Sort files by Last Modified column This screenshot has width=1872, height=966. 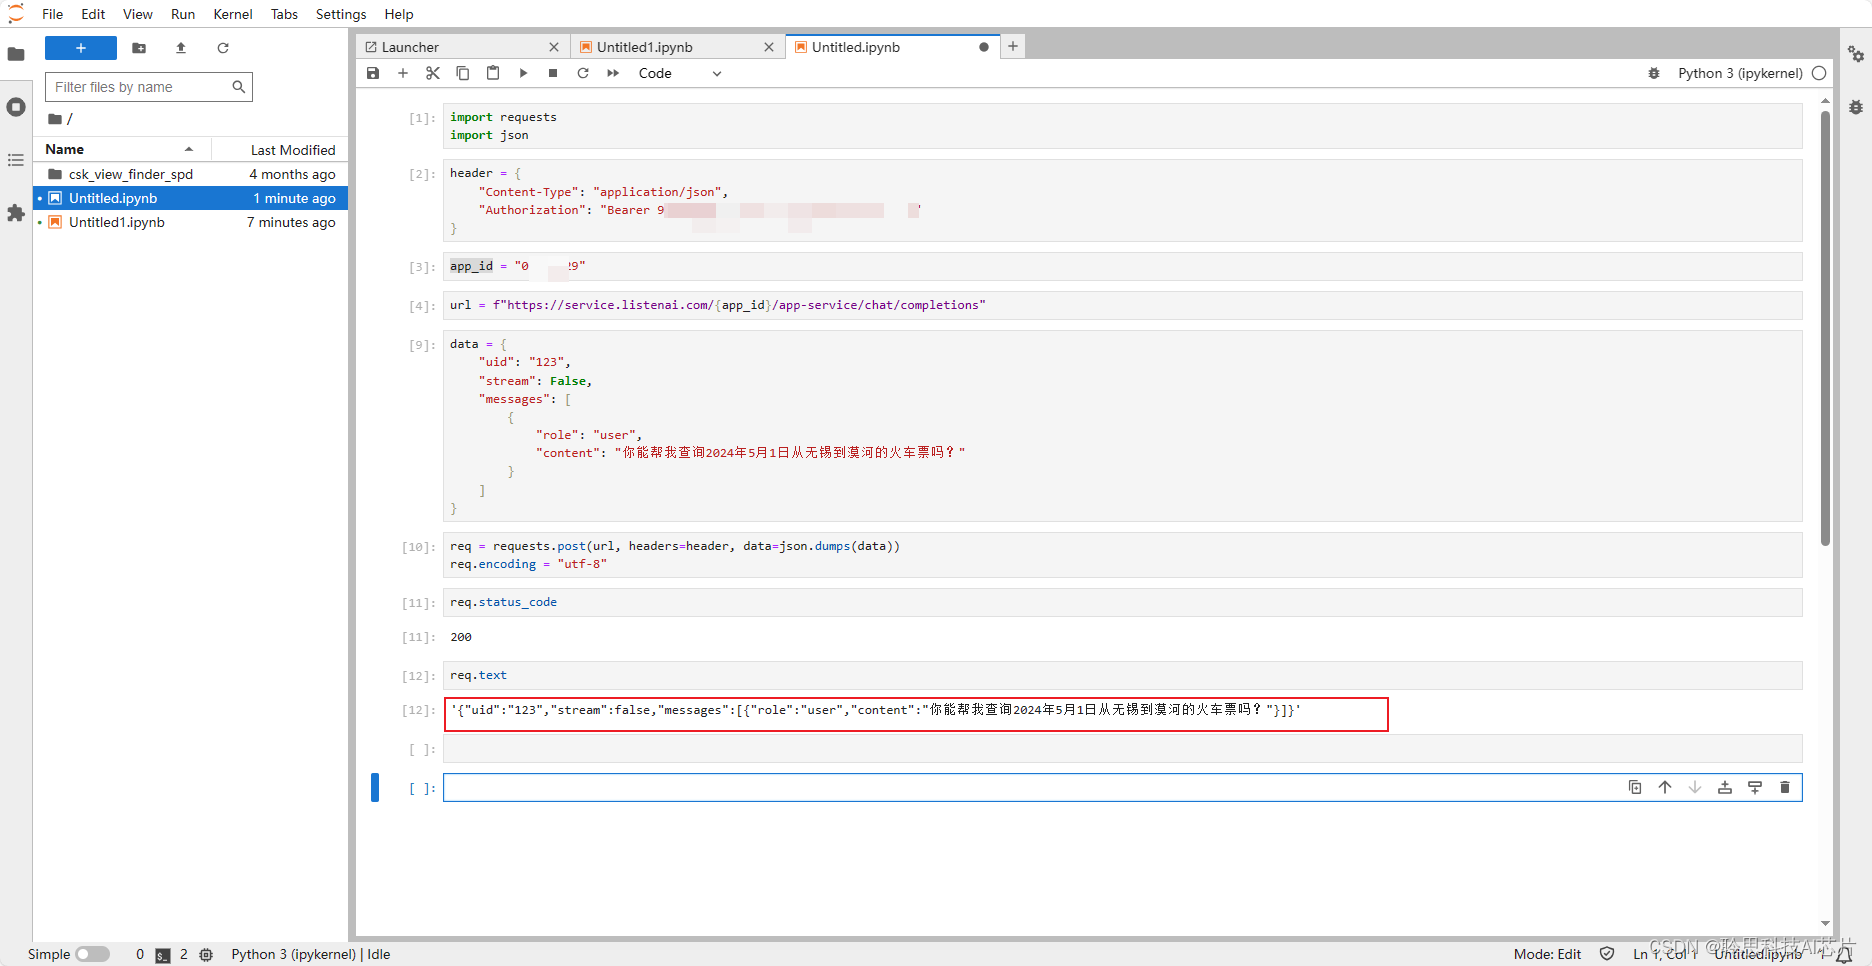[x=280, y=149]
